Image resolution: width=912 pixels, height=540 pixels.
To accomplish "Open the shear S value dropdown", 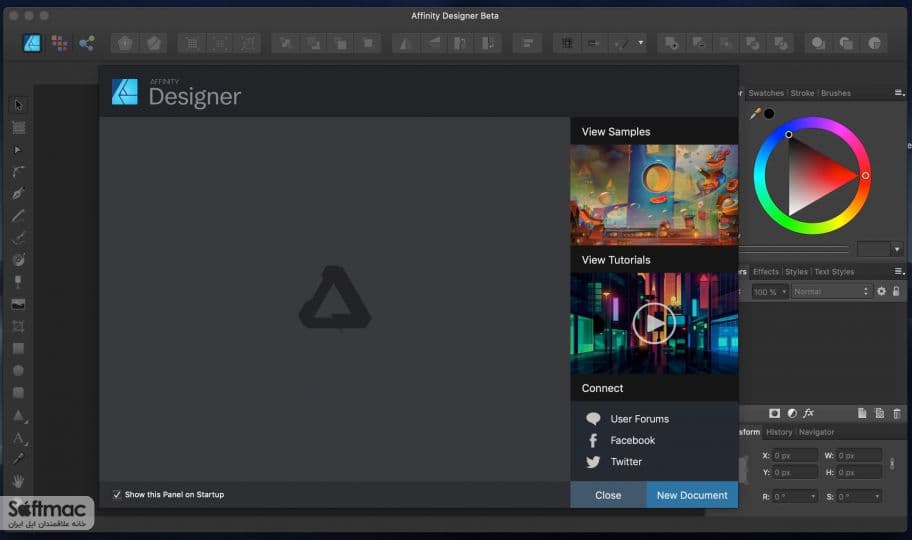I will (877, 496).
